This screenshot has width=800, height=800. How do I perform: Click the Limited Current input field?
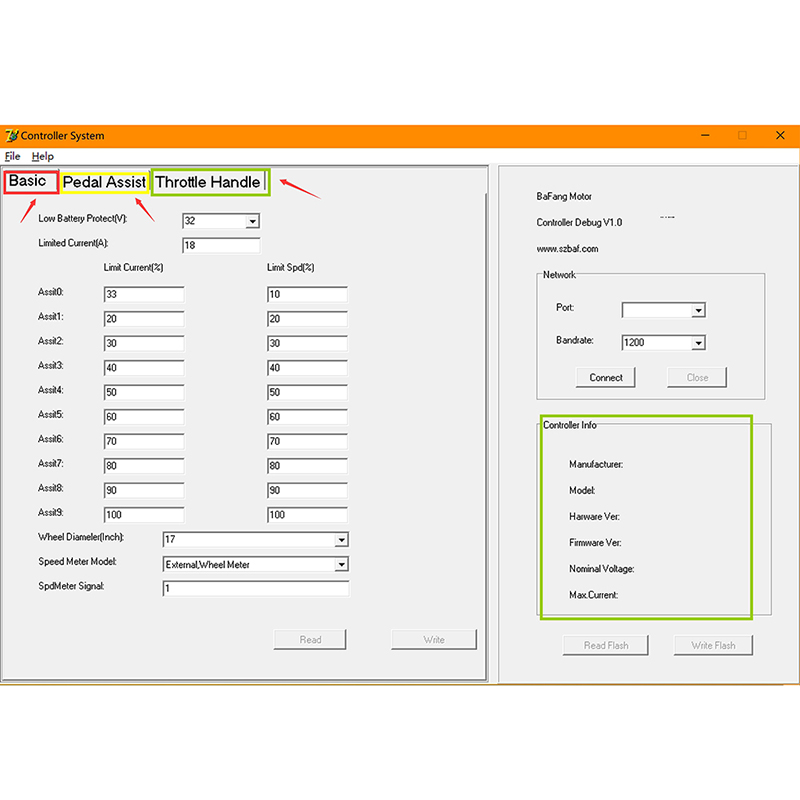221,245
